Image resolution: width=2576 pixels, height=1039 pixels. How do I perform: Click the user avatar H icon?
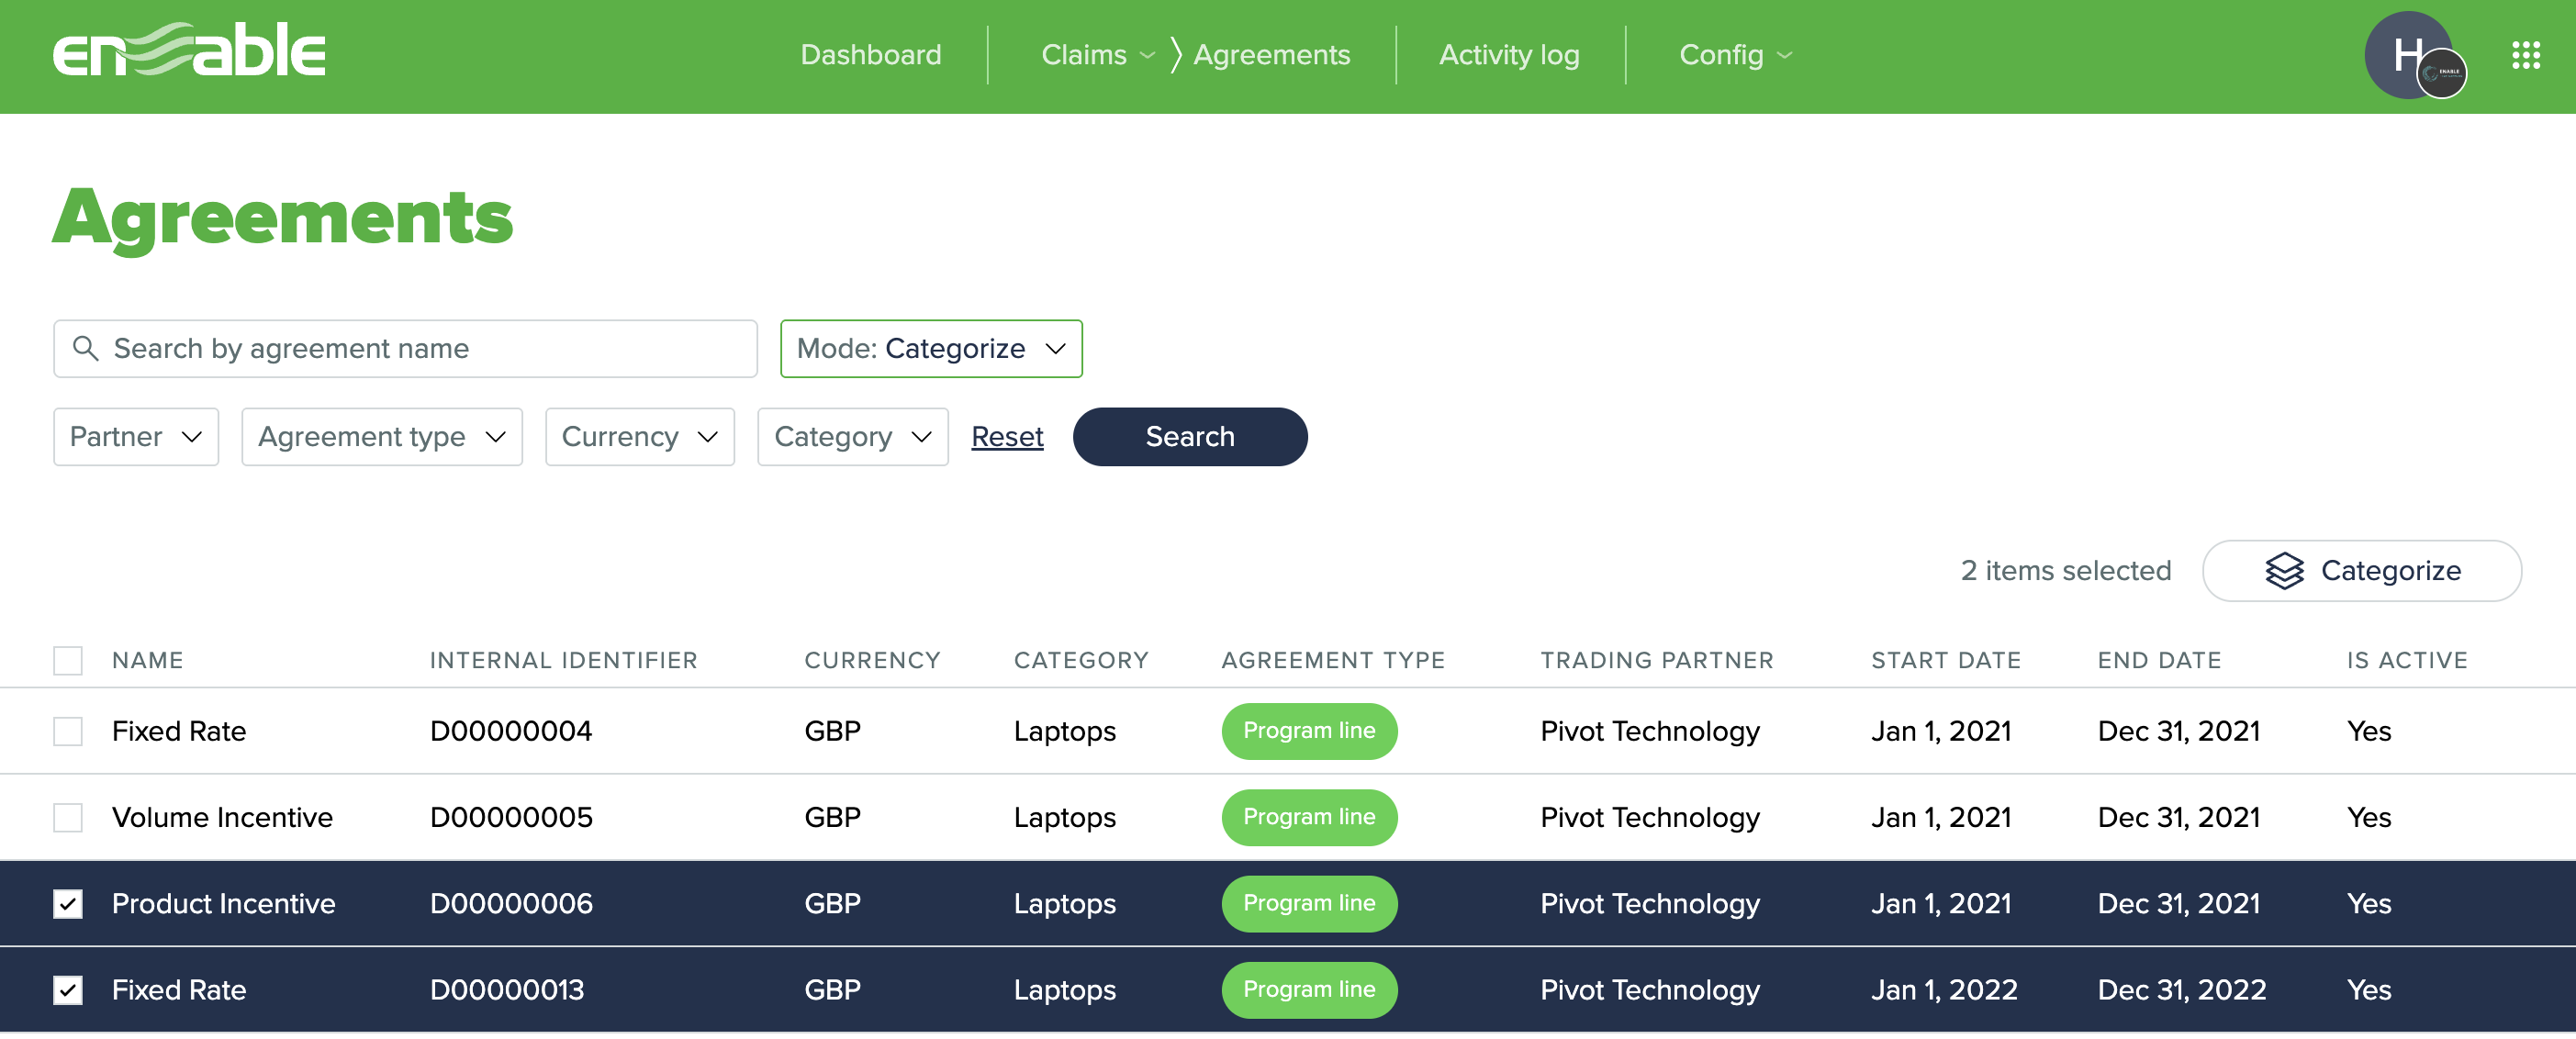pos(2408,55)
